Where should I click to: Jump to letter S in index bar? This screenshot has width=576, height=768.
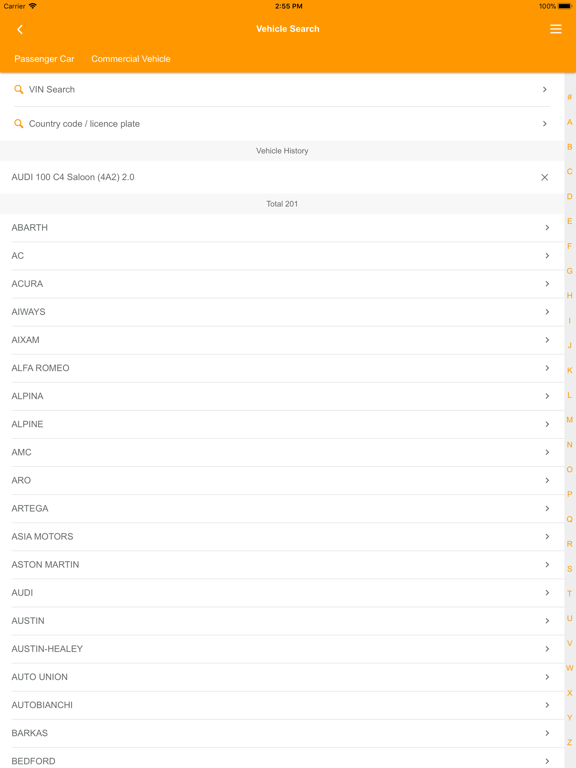(570, 569)
